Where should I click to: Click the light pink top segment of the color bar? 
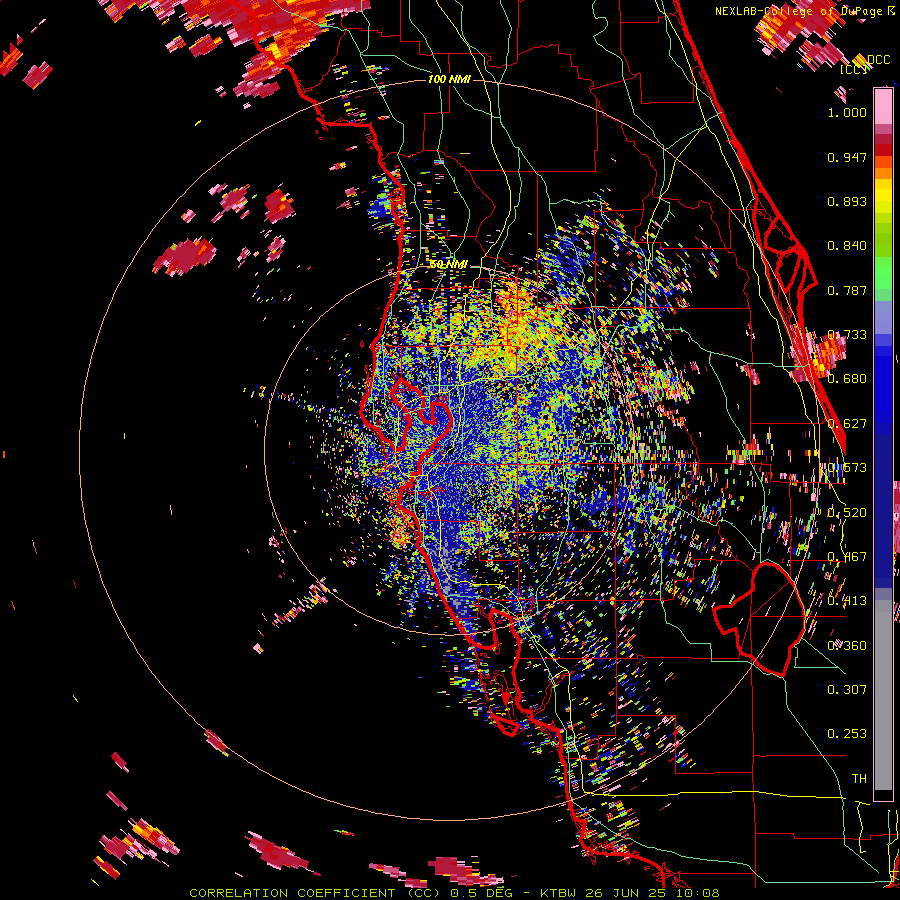click(883, 106)
